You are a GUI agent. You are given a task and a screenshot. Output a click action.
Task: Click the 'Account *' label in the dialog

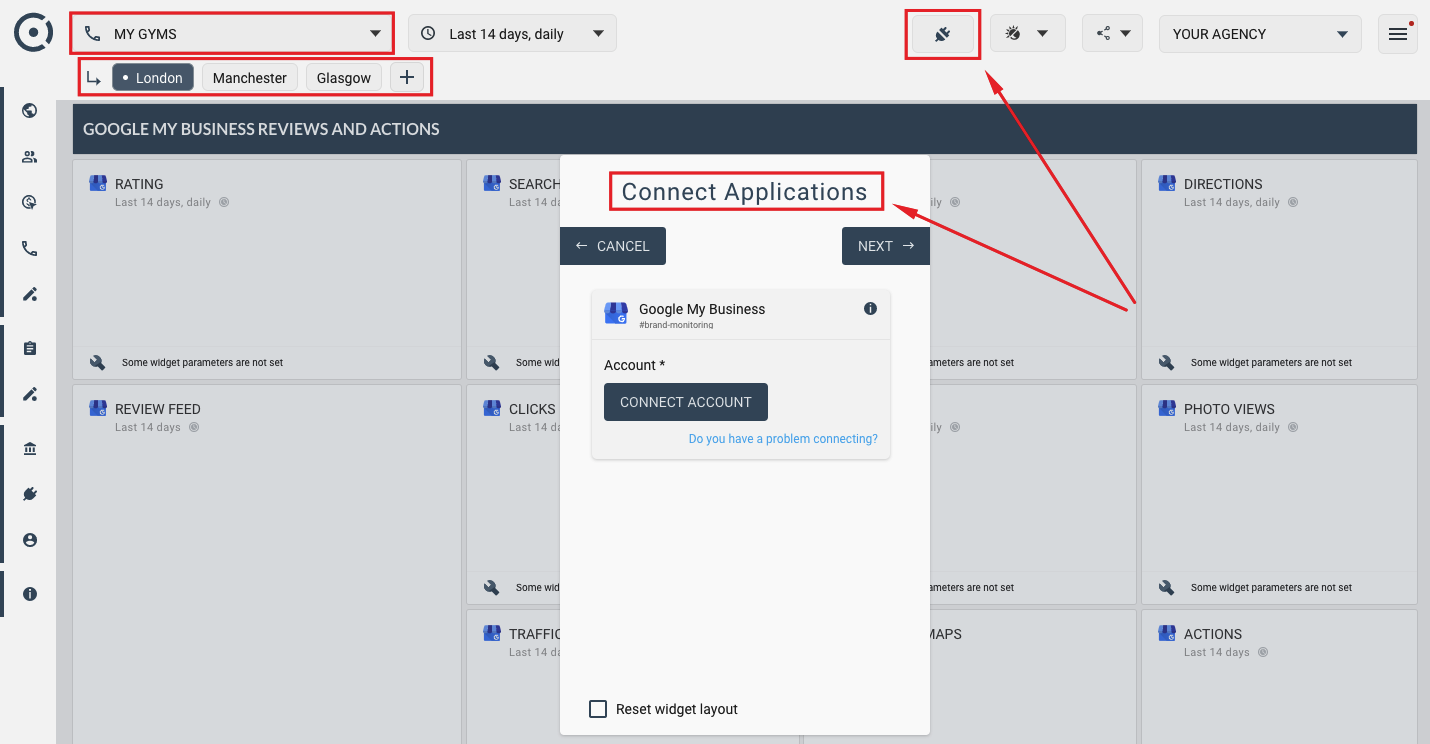coord(635,365)
